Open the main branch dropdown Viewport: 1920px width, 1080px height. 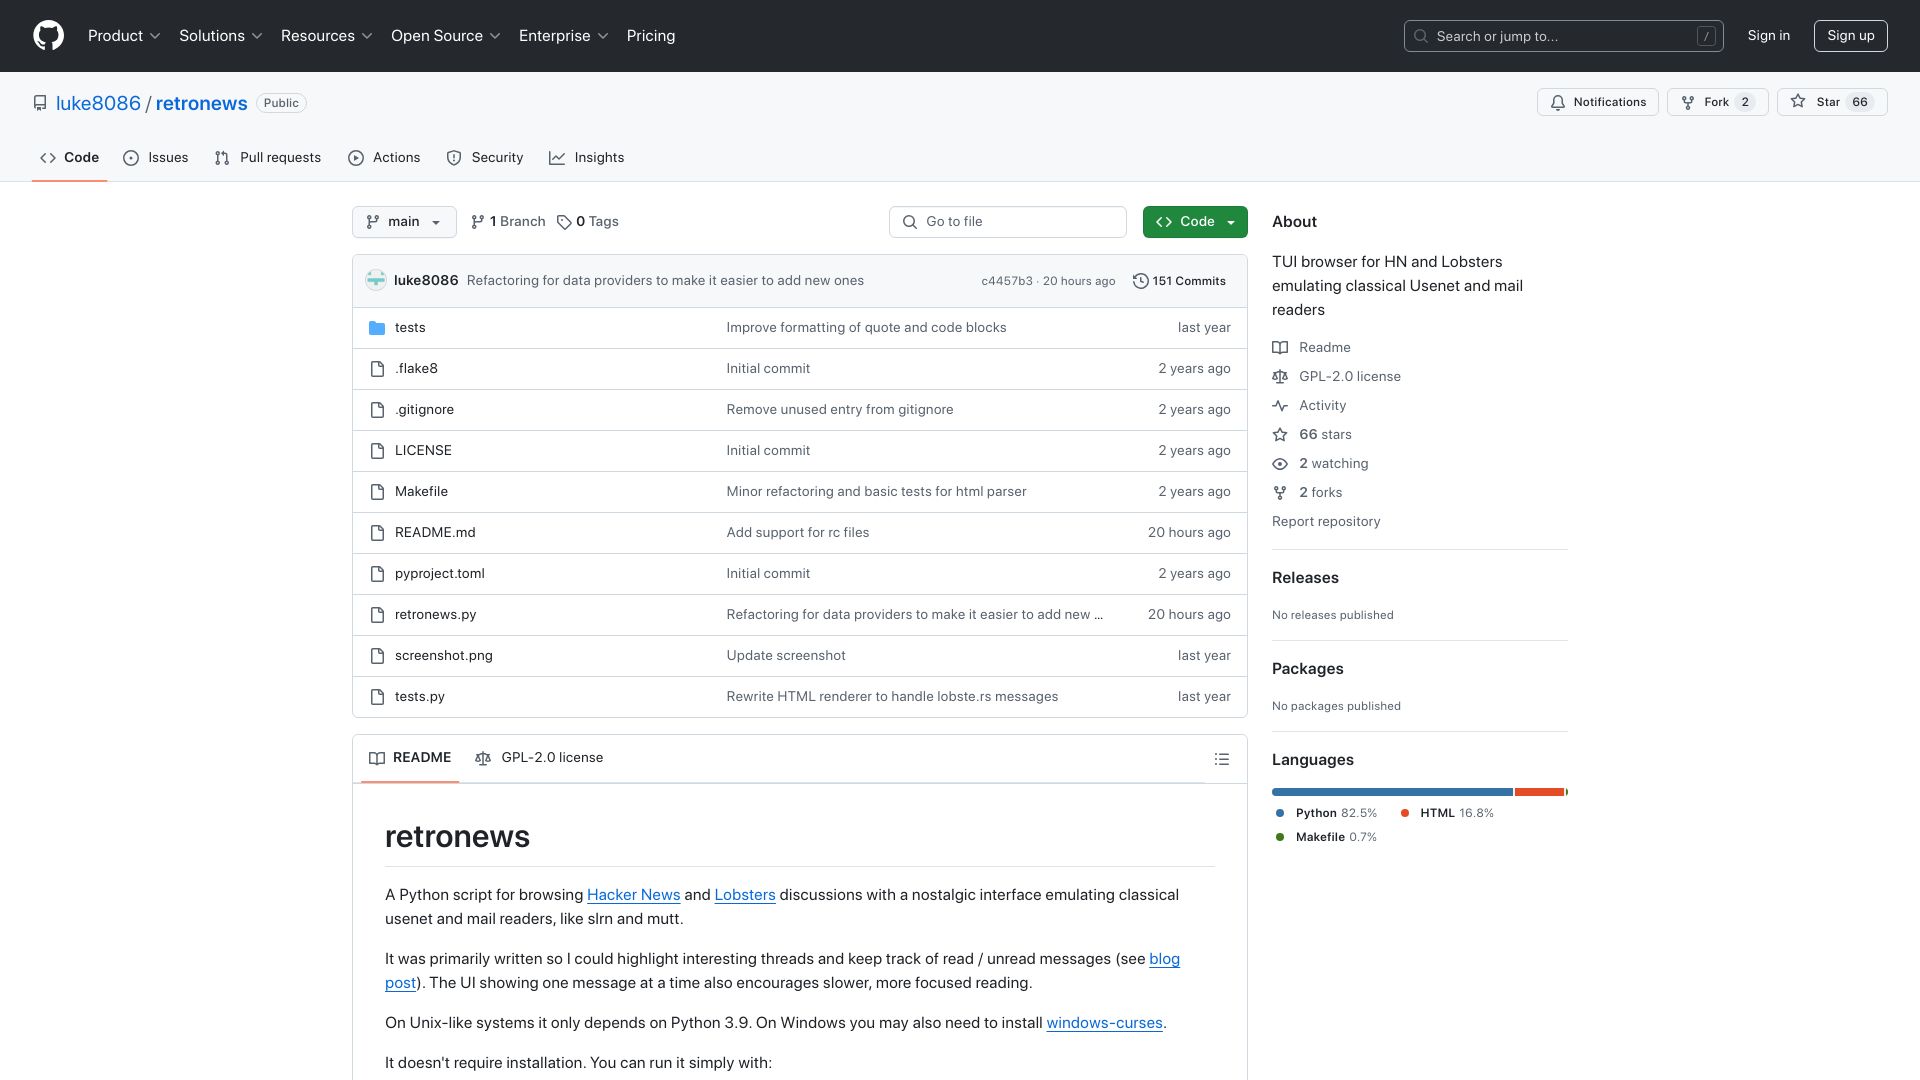404,222
